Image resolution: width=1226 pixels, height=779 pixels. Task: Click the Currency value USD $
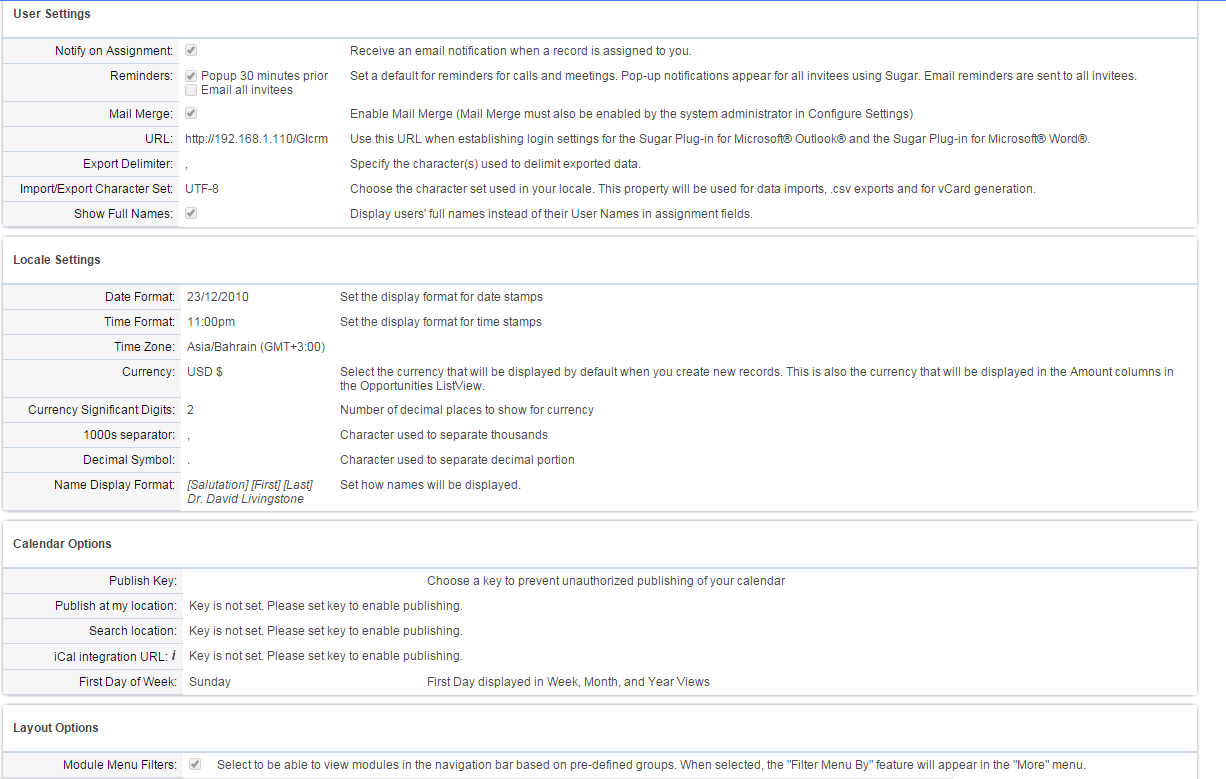pyautogui.click(x=205, y=372)
